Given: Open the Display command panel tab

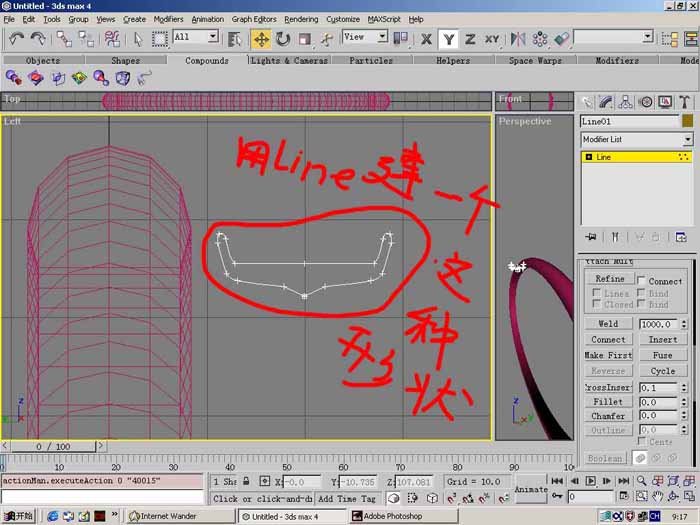Looking at the screenshot, I should [x=665, y=102].
